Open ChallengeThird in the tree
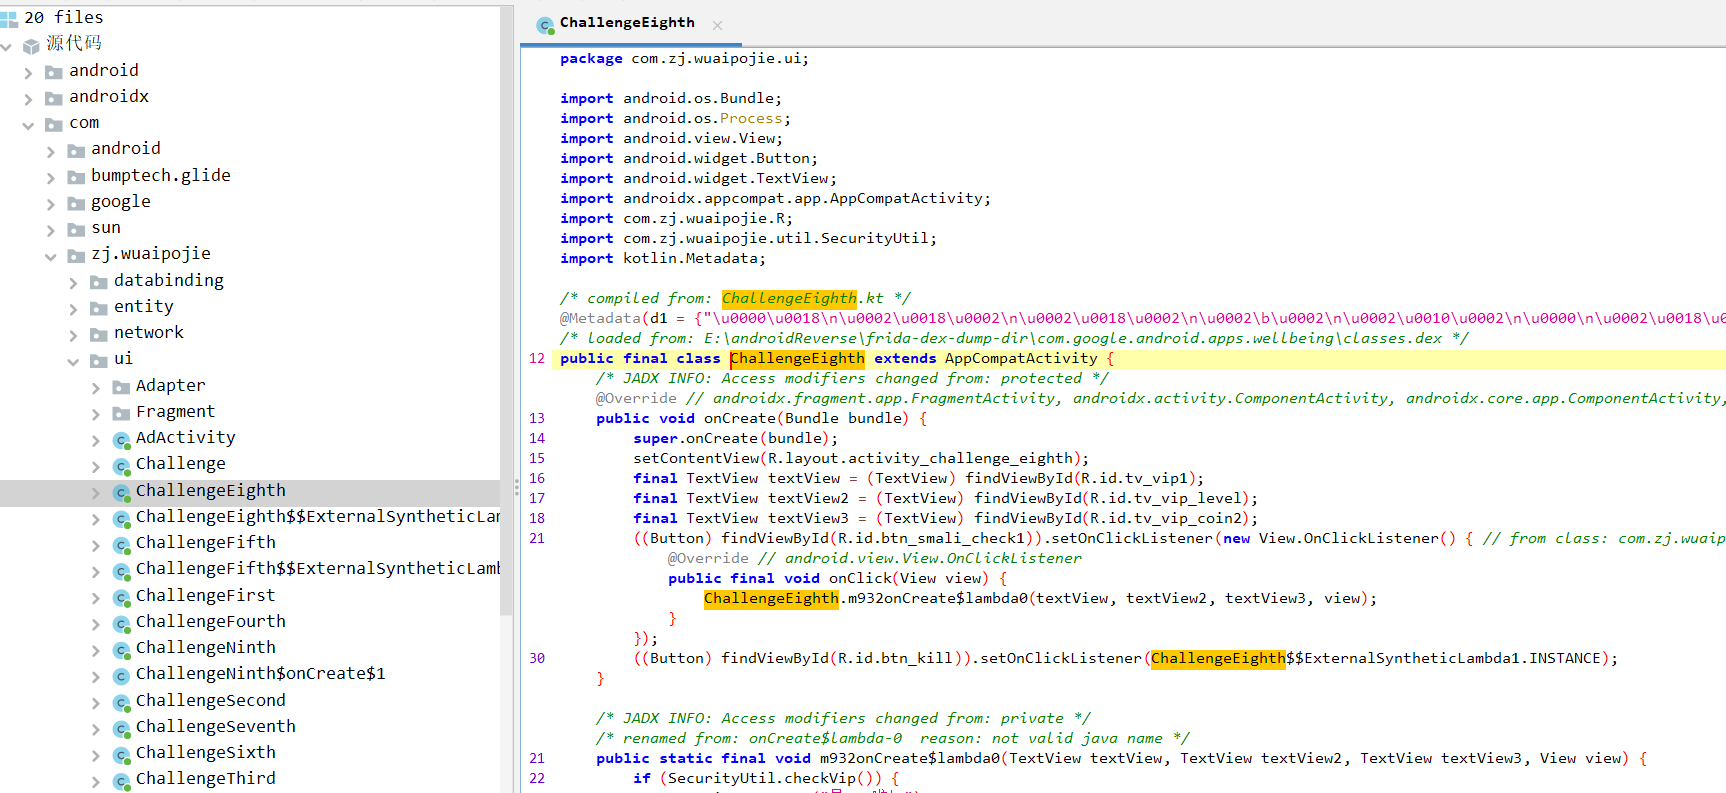 click(206, 779)
